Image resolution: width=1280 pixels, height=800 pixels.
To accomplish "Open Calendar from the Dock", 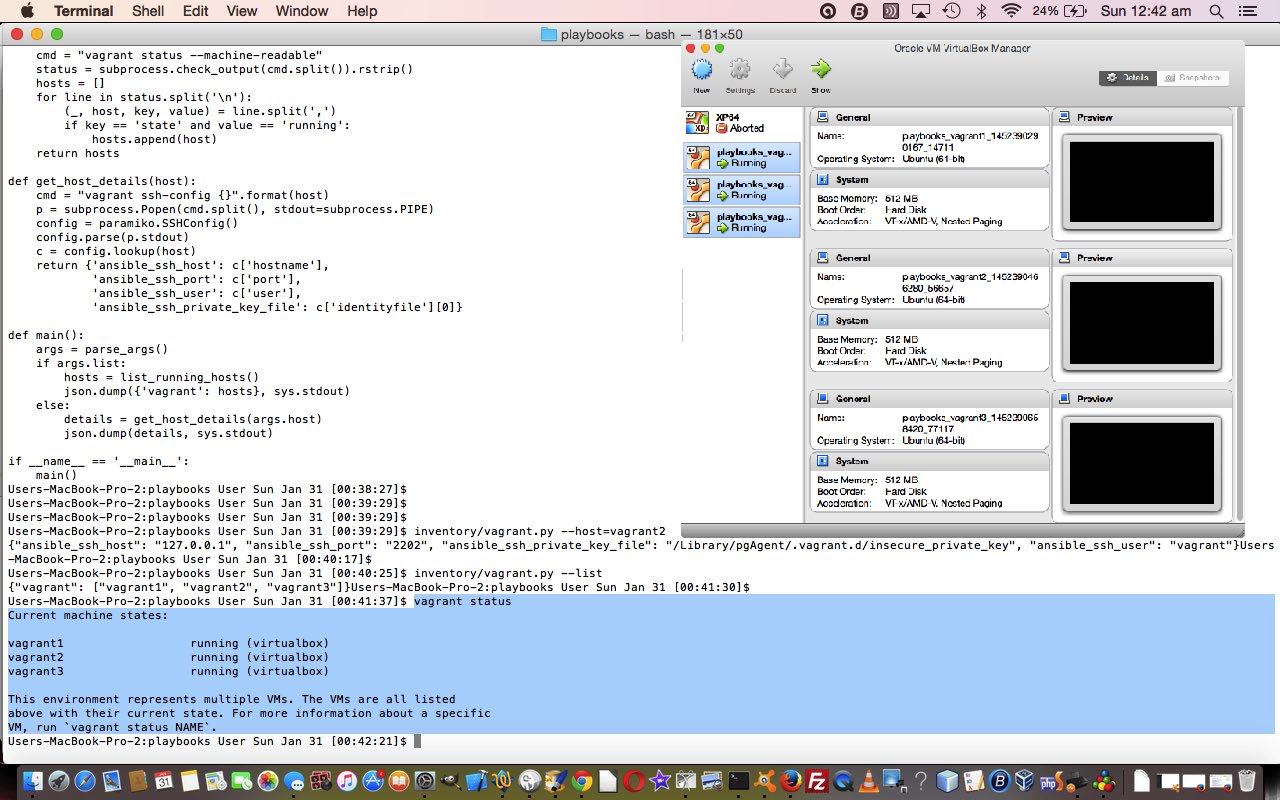I will click(x=164, y=779).
